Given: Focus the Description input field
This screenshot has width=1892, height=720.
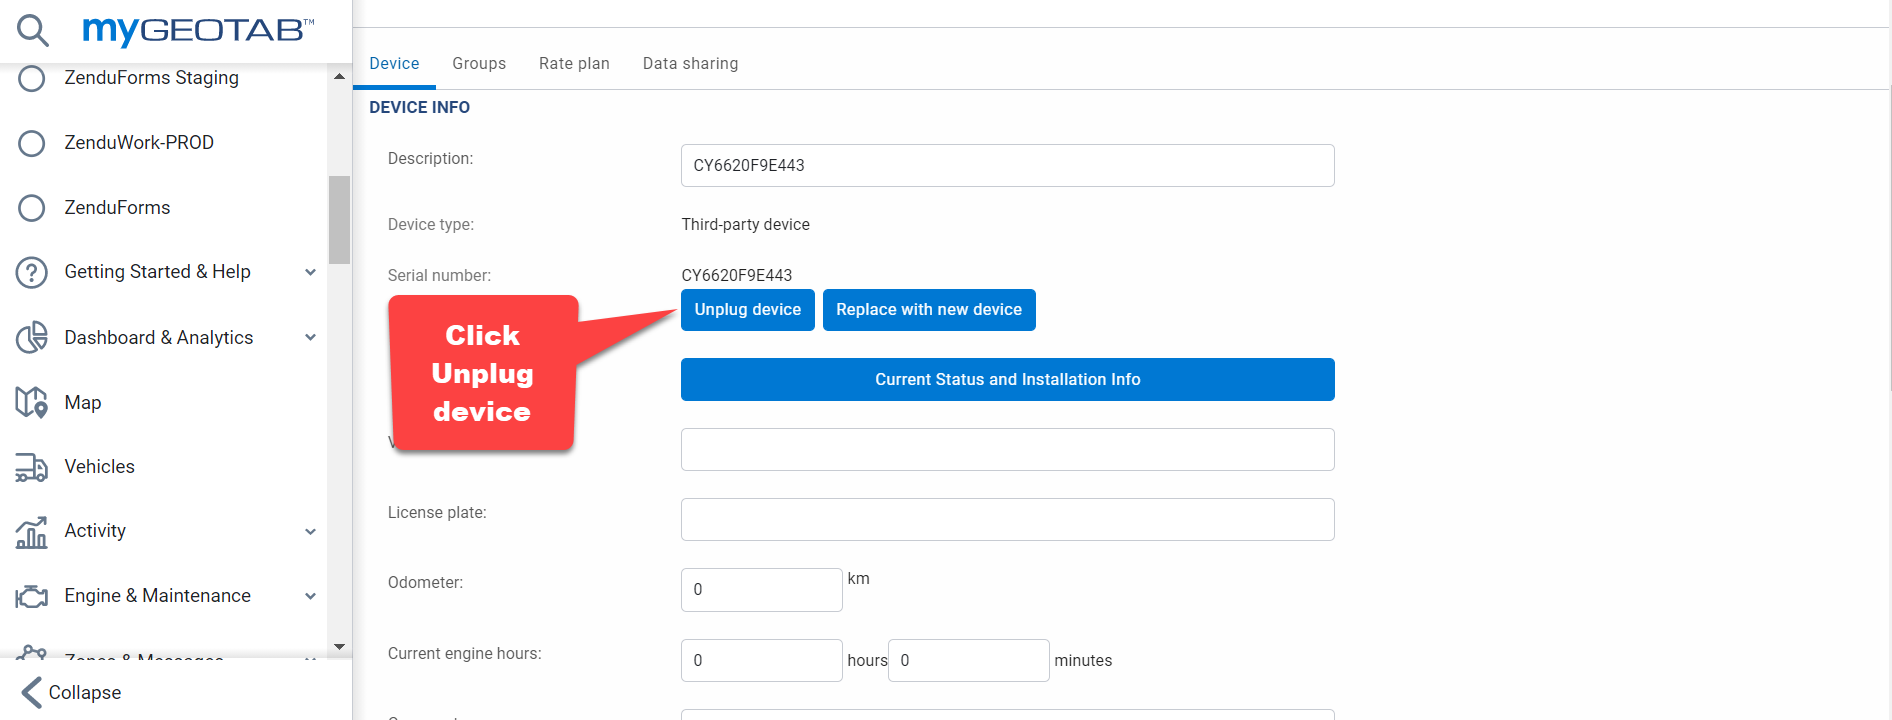Looking at the screenshot, I should 1008,166.
